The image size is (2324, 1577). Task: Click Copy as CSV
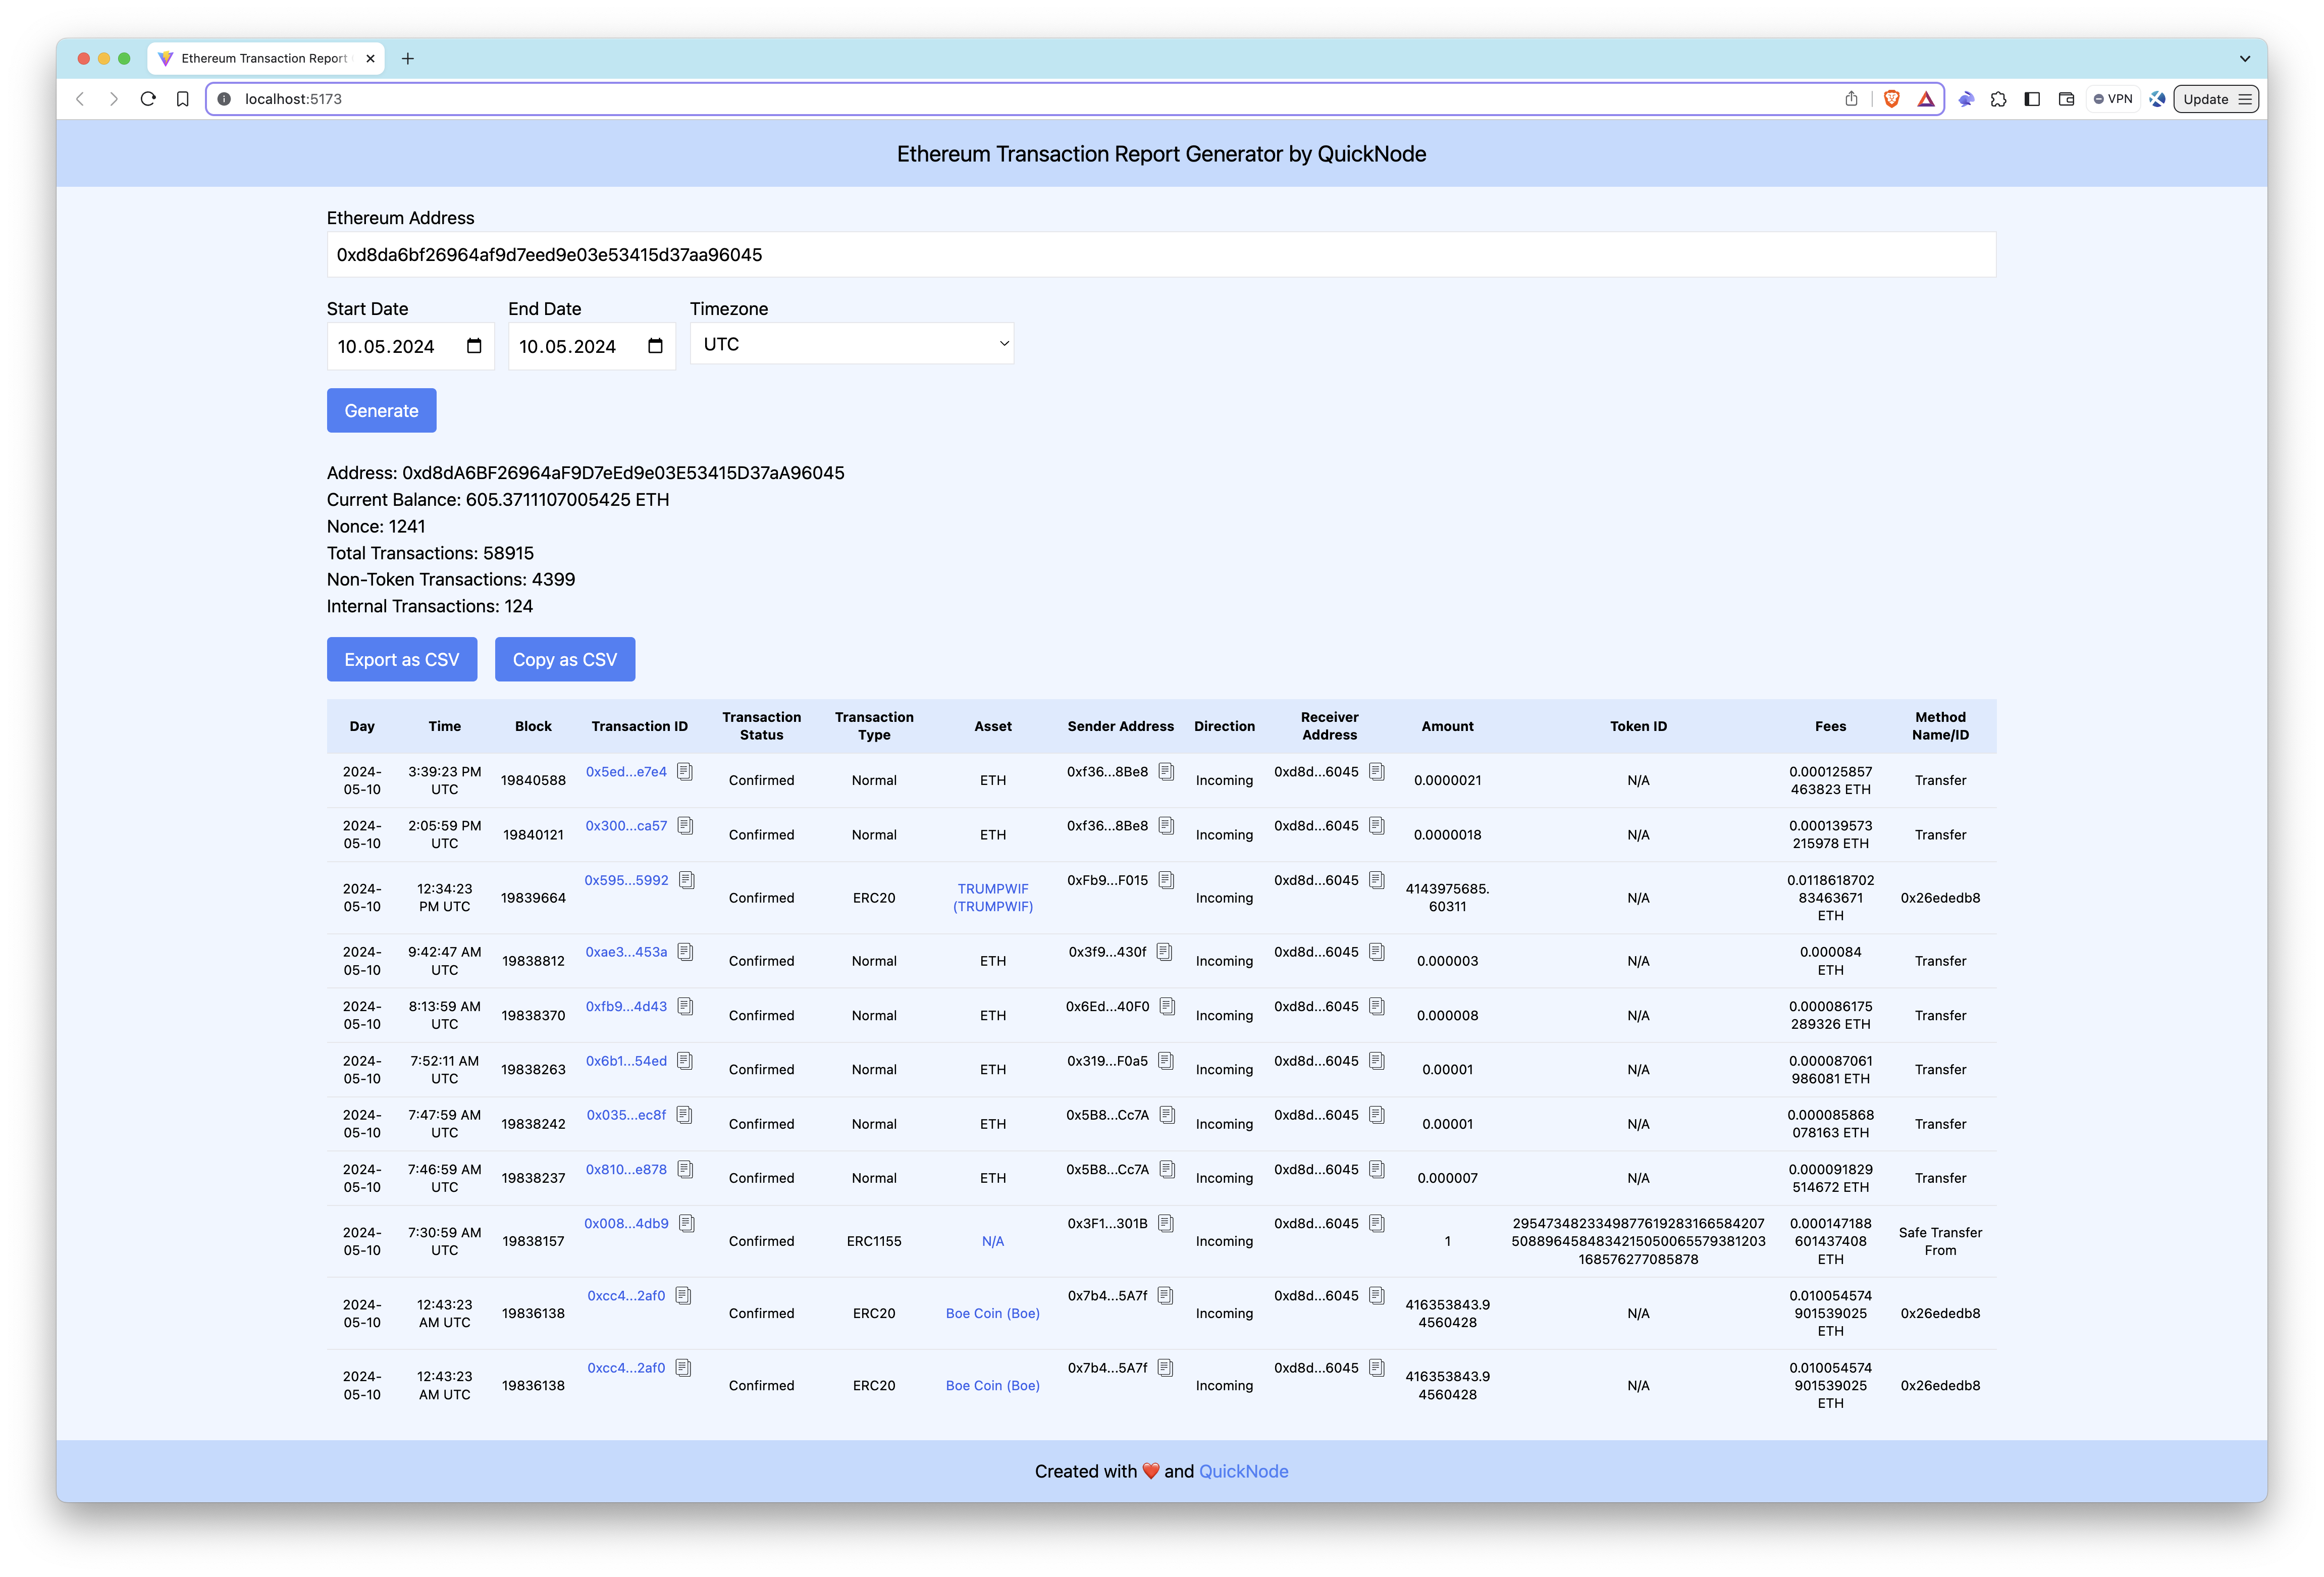(565, 660)
